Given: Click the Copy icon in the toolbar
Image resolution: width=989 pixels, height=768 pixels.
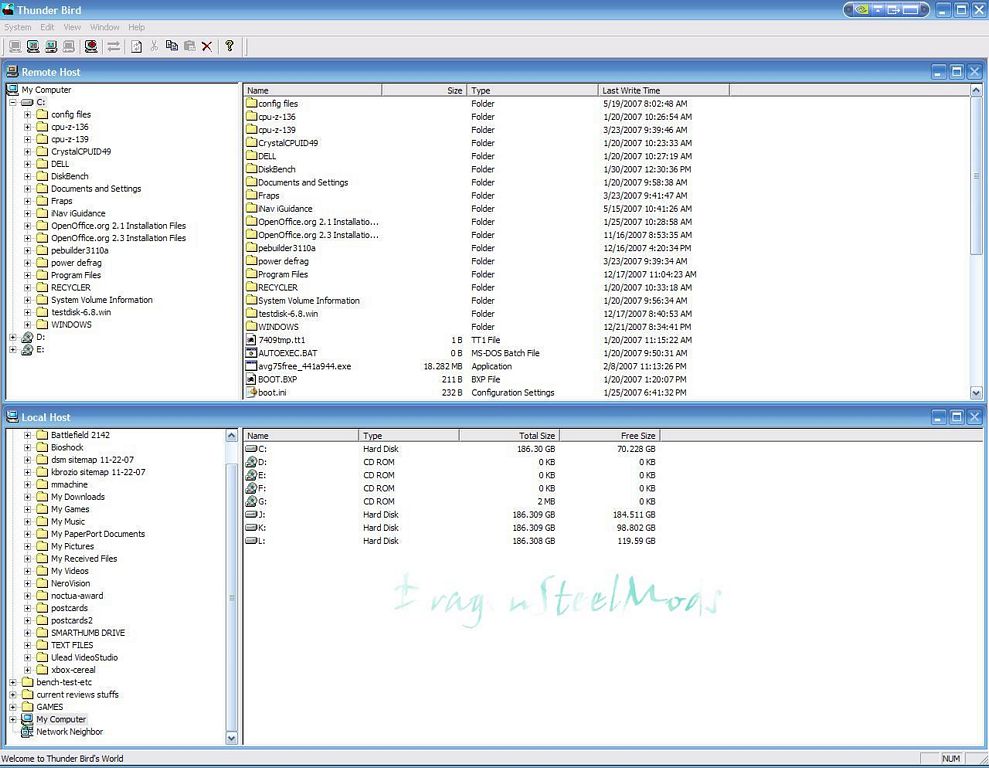Looking at the screenshot, I should coord(171,46).
